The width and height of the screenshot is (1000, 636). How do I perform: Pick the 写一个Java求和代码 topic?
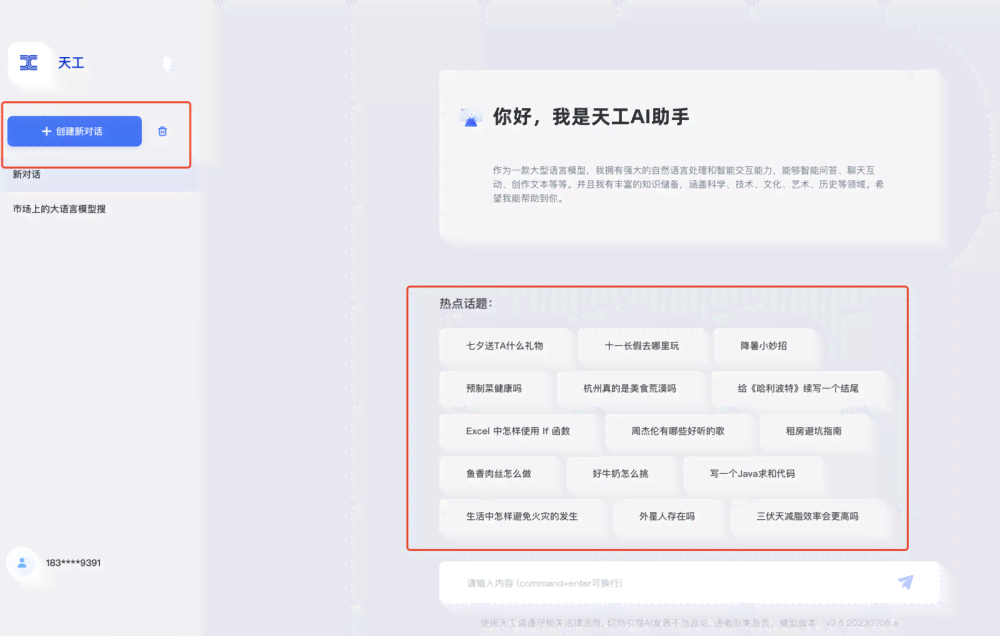click(752, 474)
